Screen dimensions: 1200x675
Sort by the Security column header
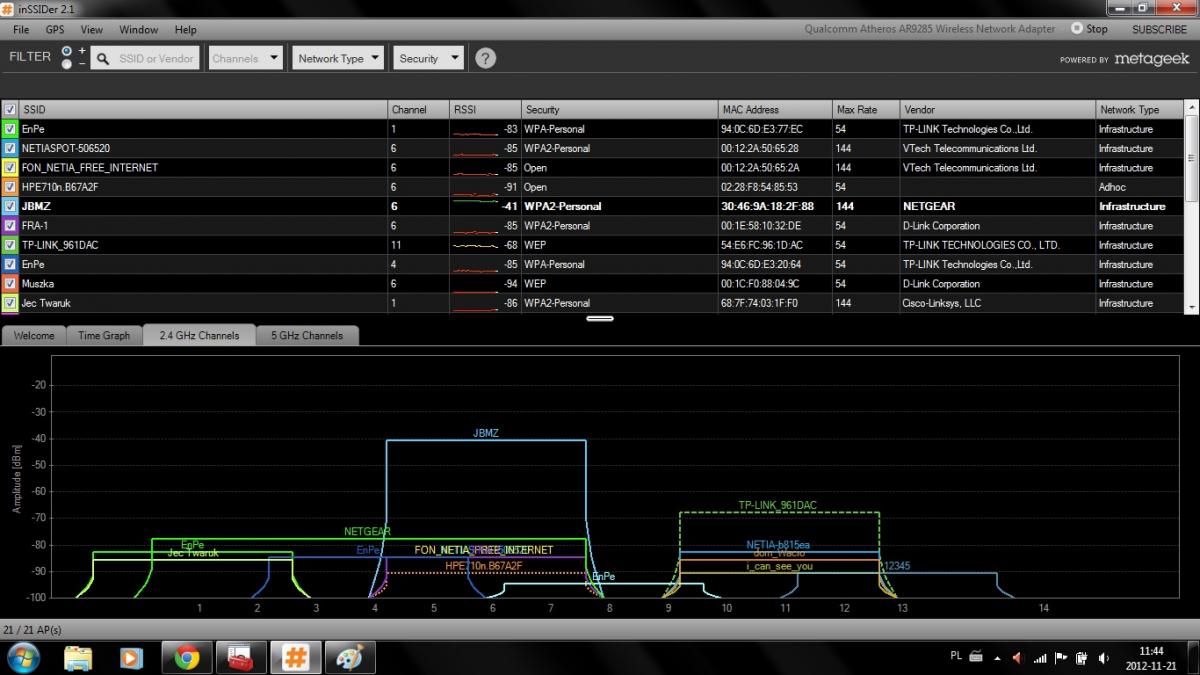coord(619,109)
